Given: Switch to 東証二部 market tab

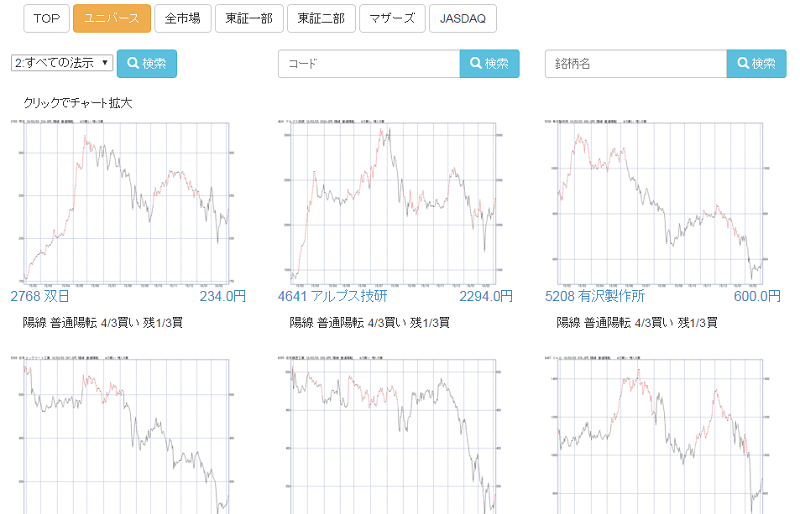Looking at the screenshot, I should click(320, 18).
